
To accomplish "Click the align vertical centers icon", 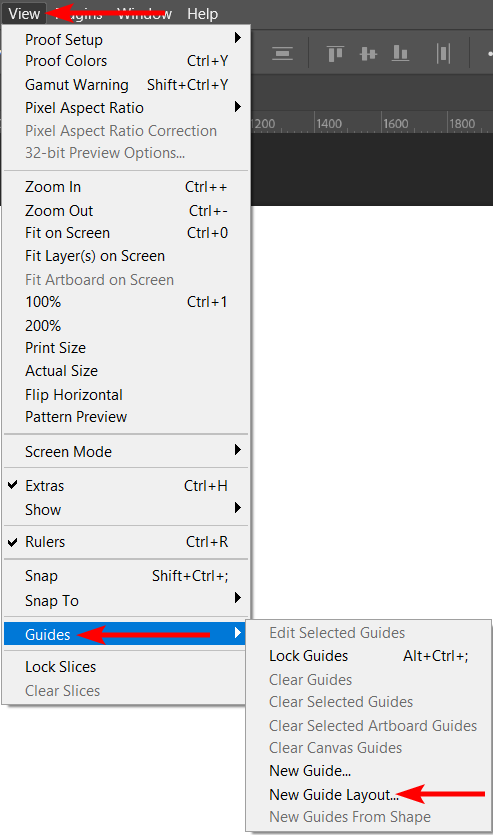I will pyautogui.click(x=368, y=54).
